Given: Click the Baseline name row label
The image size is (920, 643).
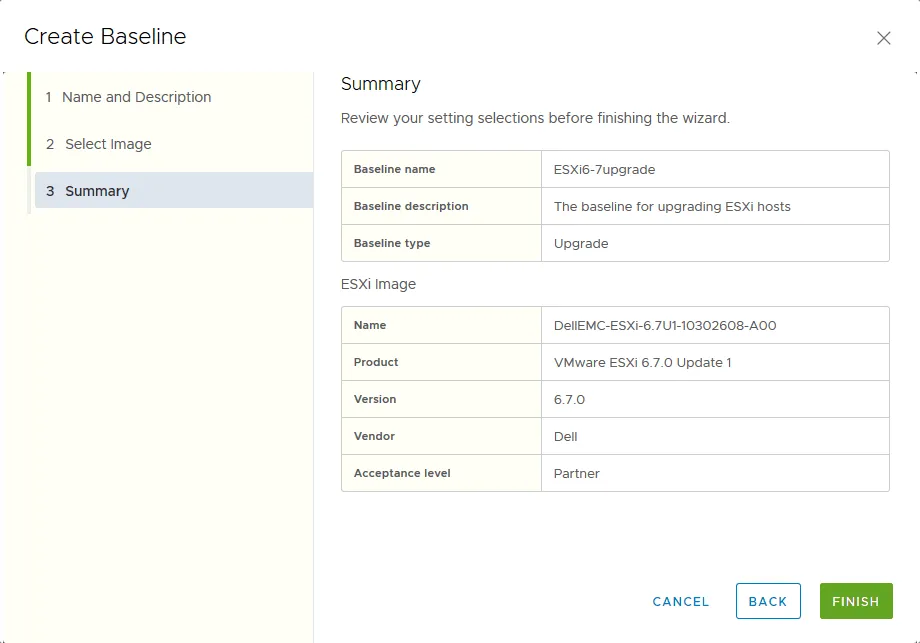Looking at the screenshot, I should coord(394,169).
